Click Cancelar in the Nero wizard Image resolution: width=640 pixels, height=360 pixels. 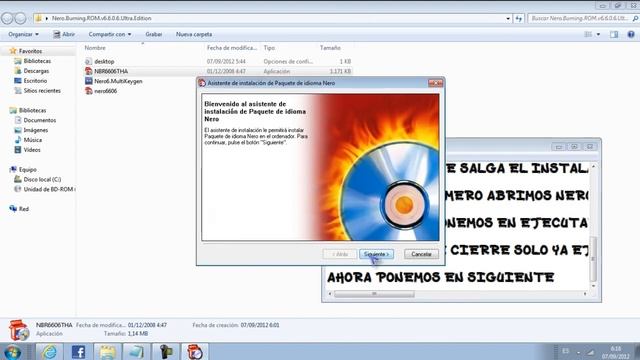coord(421,254)
